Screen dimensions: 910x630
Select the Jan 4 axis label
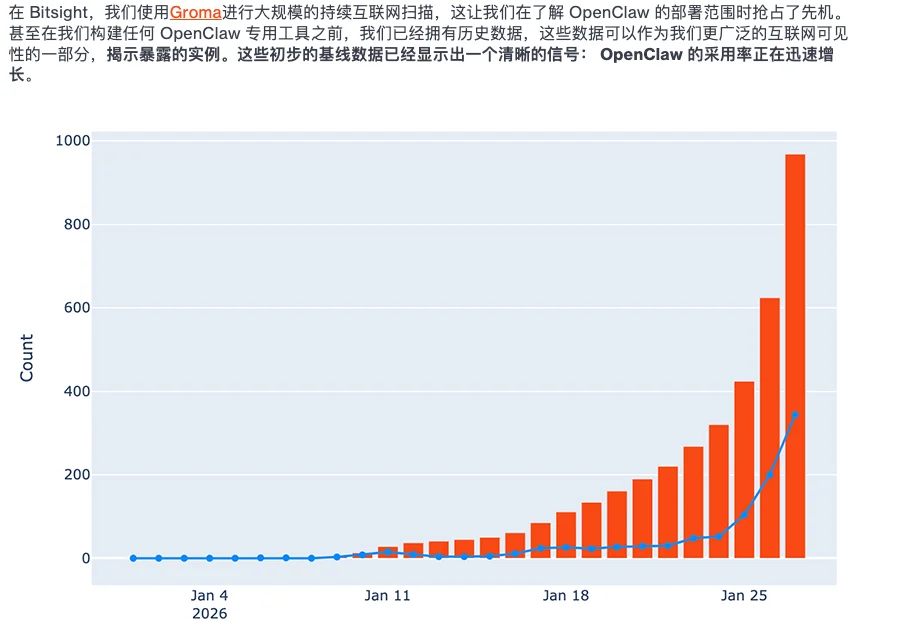pyautogui.click(x=208, y=594)
